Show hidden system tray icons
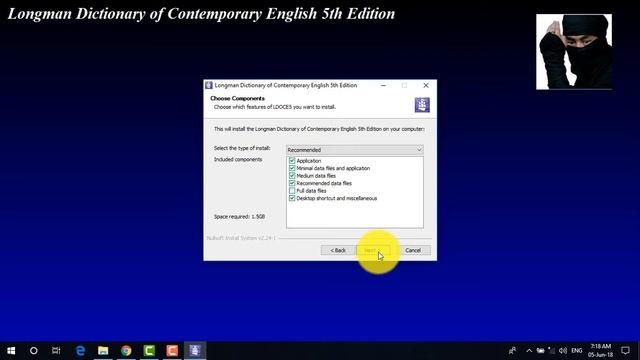Viewport: 640px width, 360px height. [x=529, y=351]
